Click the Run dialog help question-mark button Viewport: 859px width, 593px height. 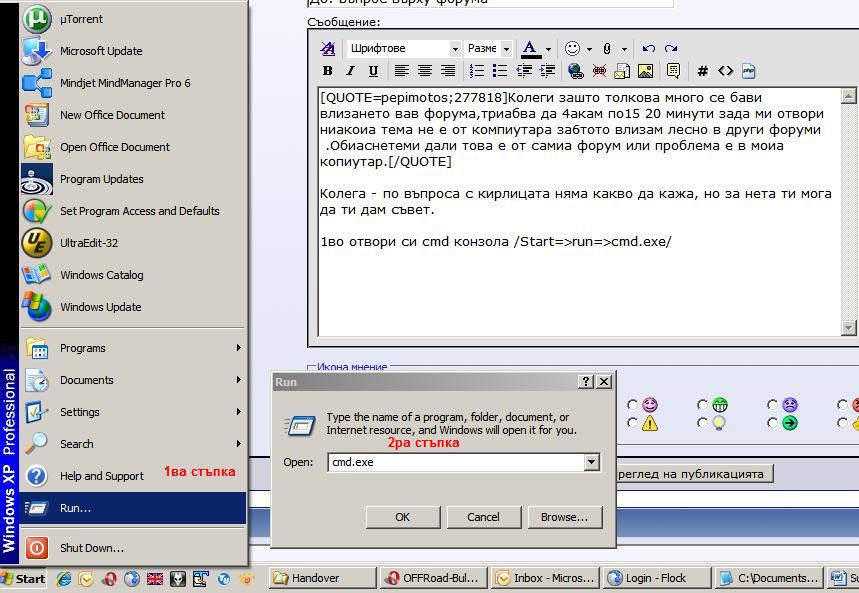(586, 381)
